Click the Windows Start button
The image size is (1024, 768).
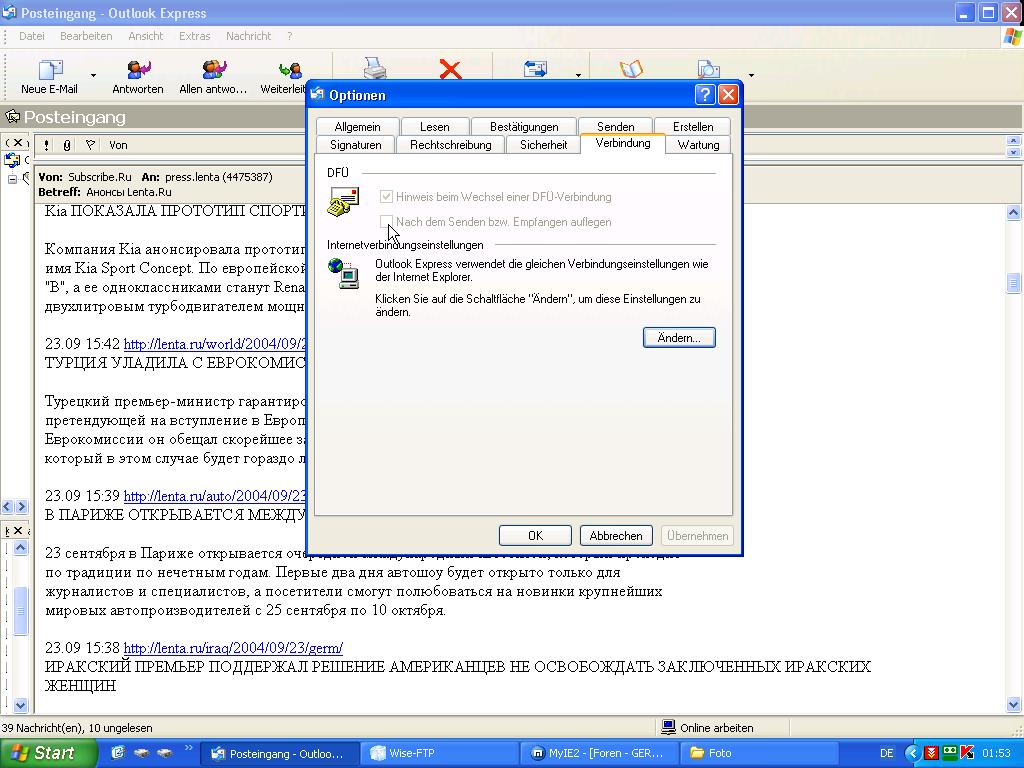click(x=47, y=753)
